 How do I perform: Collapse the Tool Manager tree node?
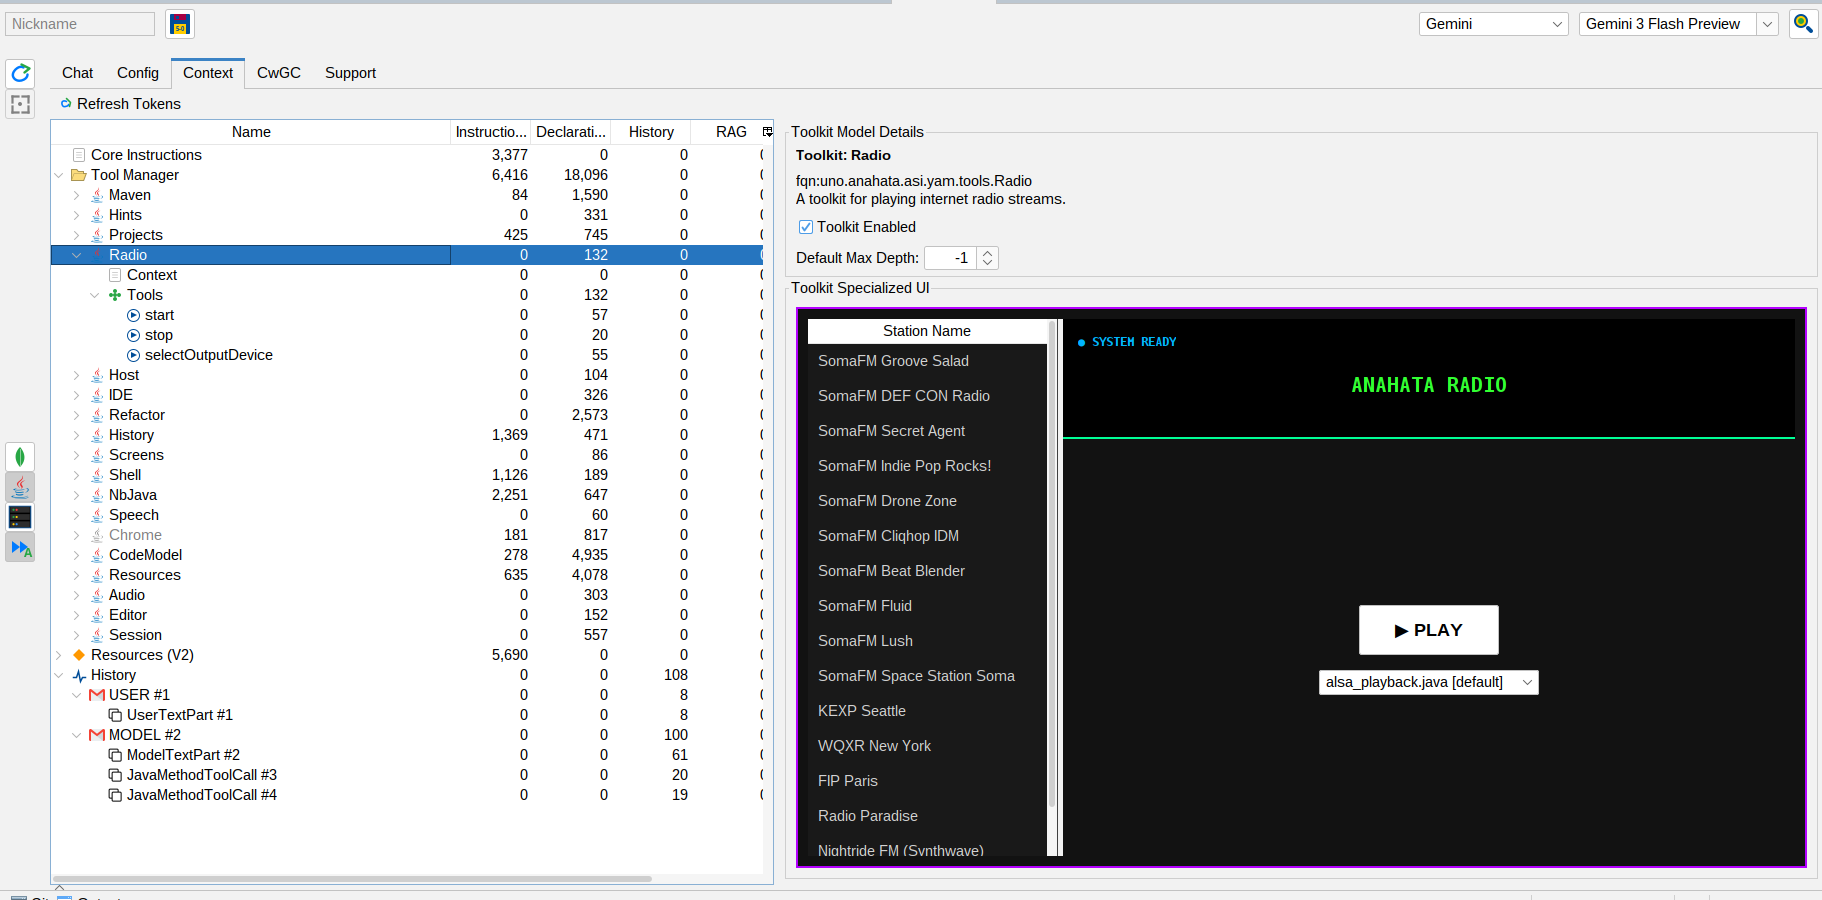point(59,175)
